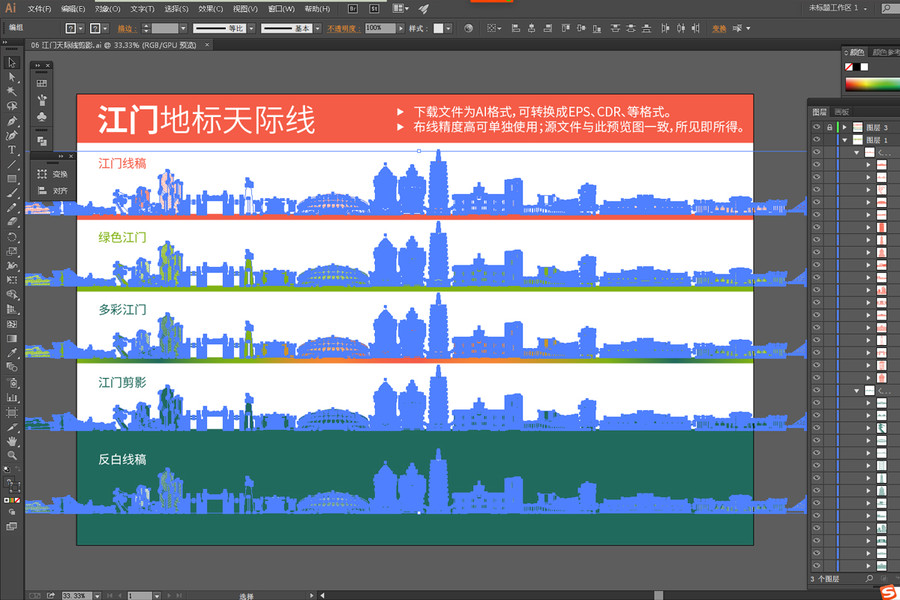Click the opacity 100% input field
Image resolution: width=900 pixels, height=600 pixels.
381,28
